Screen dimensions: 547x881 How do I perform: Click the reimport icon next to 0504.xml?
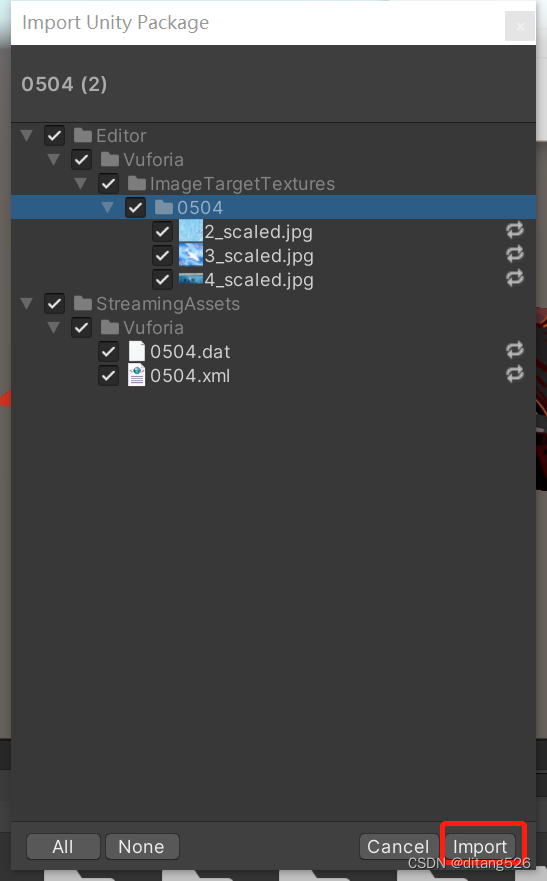pos(514,374)
